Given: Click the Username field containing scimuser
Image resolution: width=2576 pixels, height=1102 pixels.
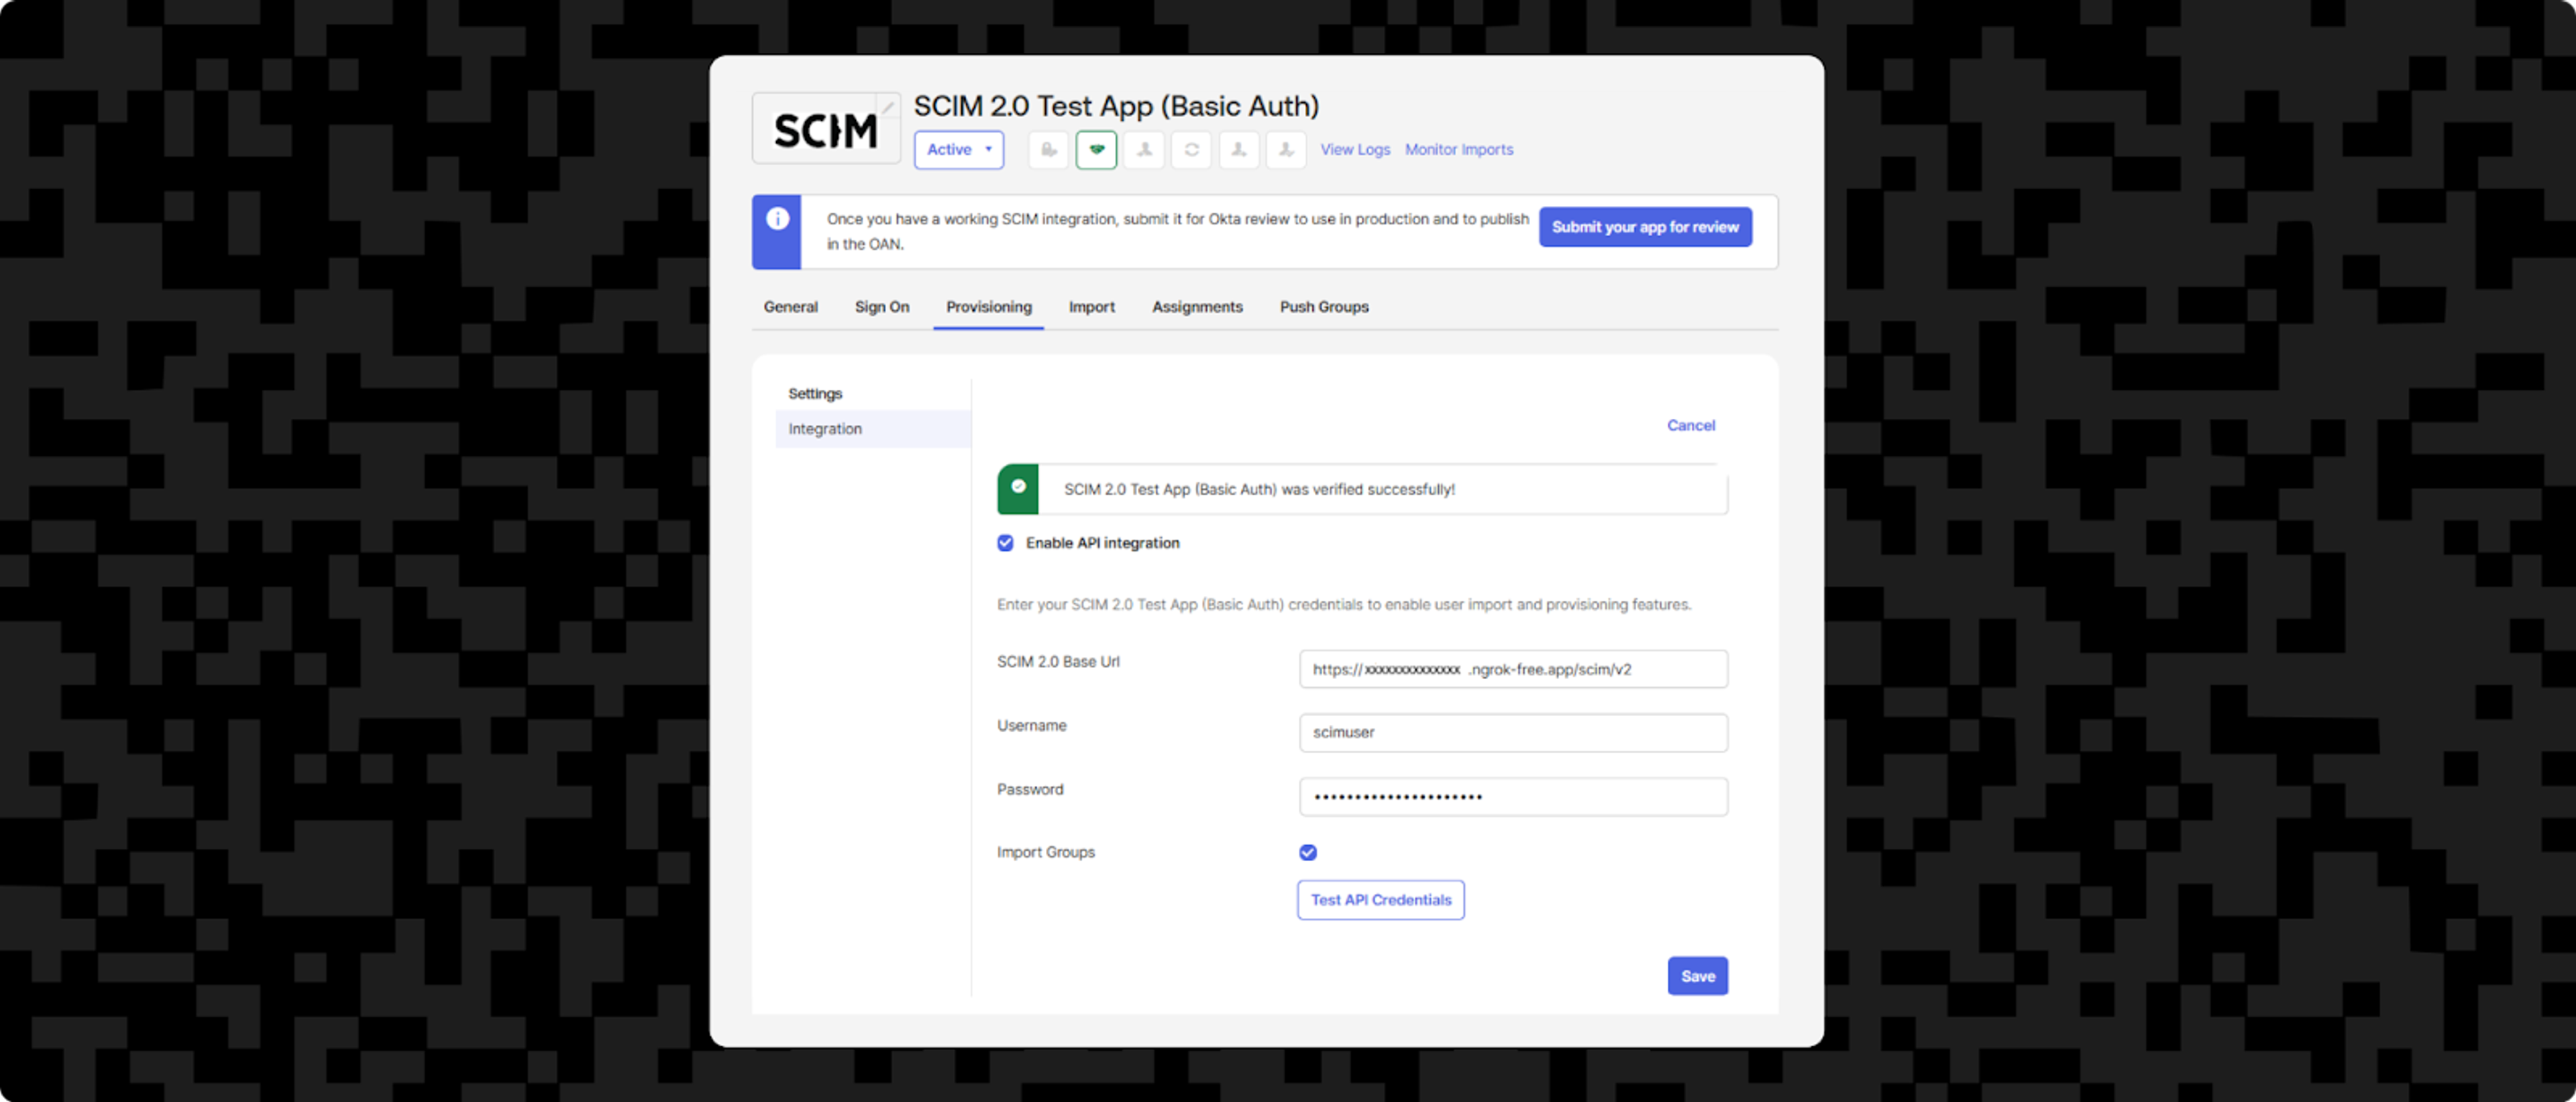Looking at the screenshot, I should (1512, 733).
